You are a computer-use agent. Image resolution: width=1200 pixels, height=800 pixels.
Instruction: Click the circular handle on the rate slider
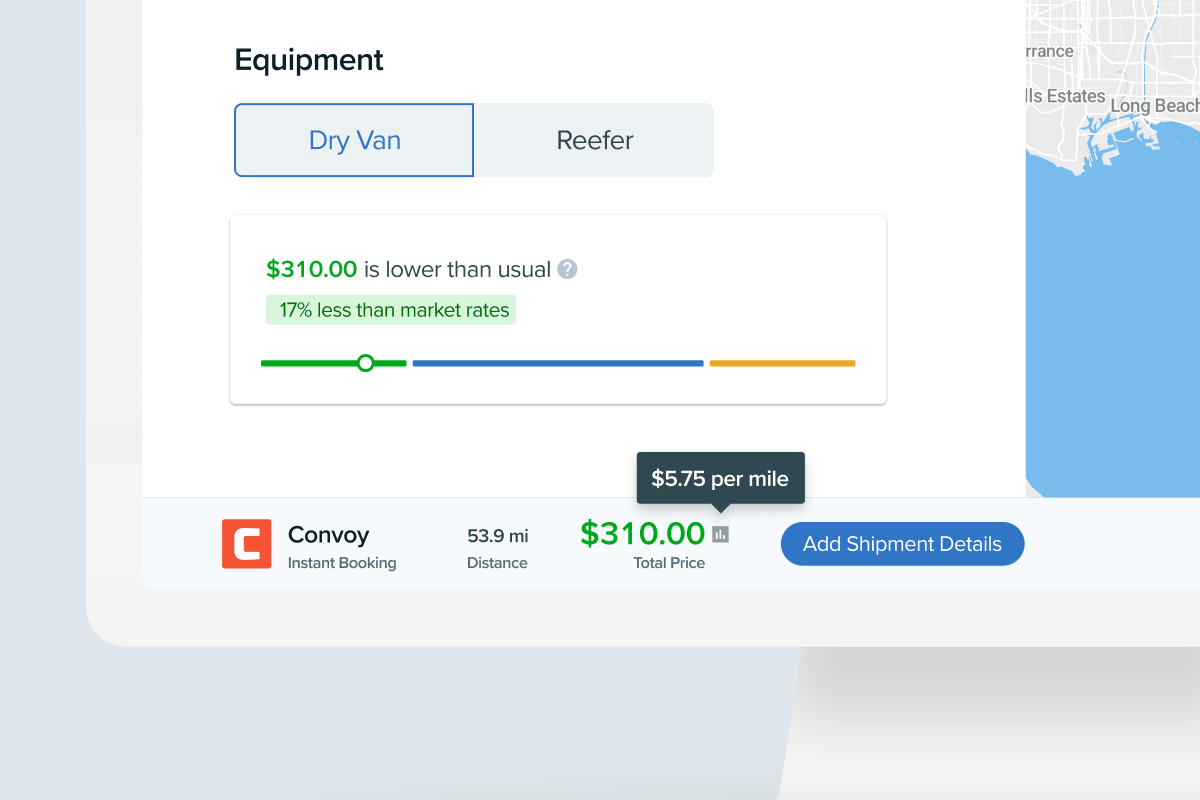(365, 363)
